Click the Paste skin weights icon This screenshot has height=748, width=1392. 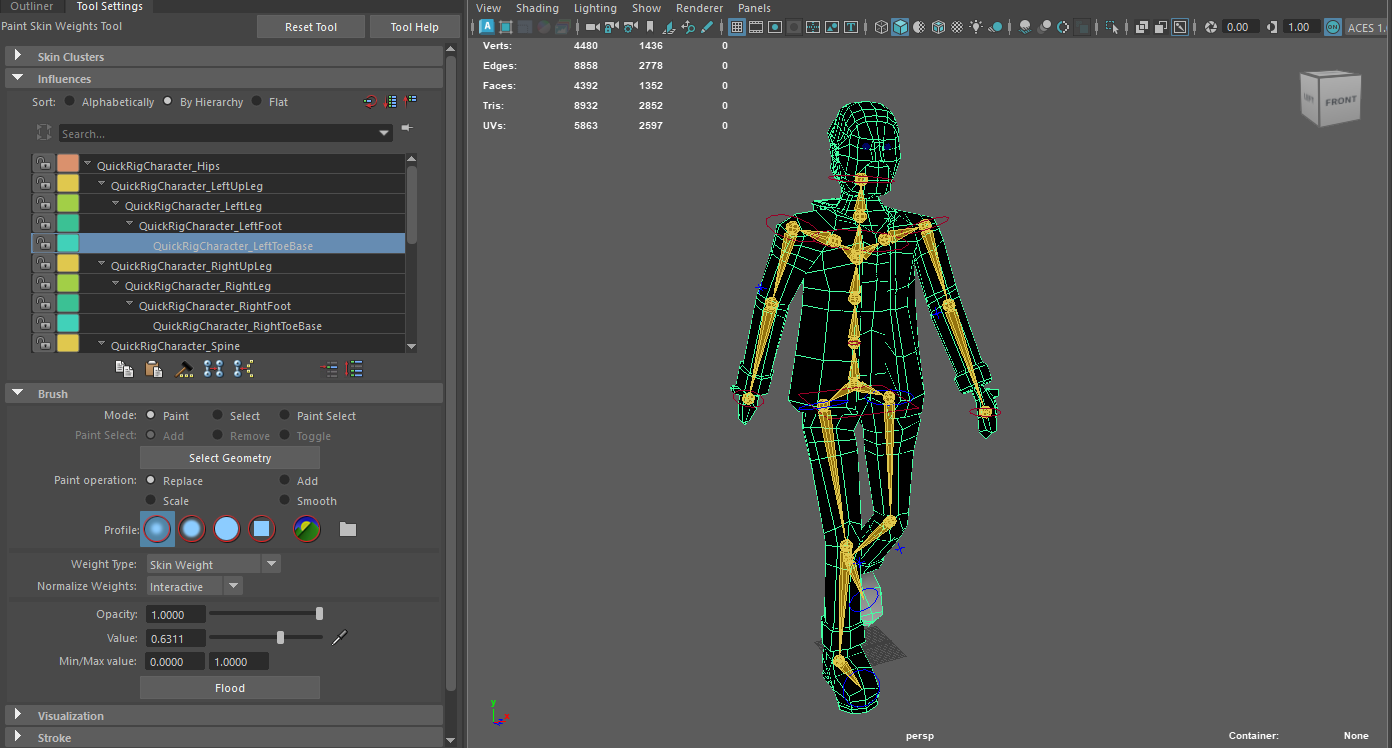pyautogui.click(x=154, y=369)
